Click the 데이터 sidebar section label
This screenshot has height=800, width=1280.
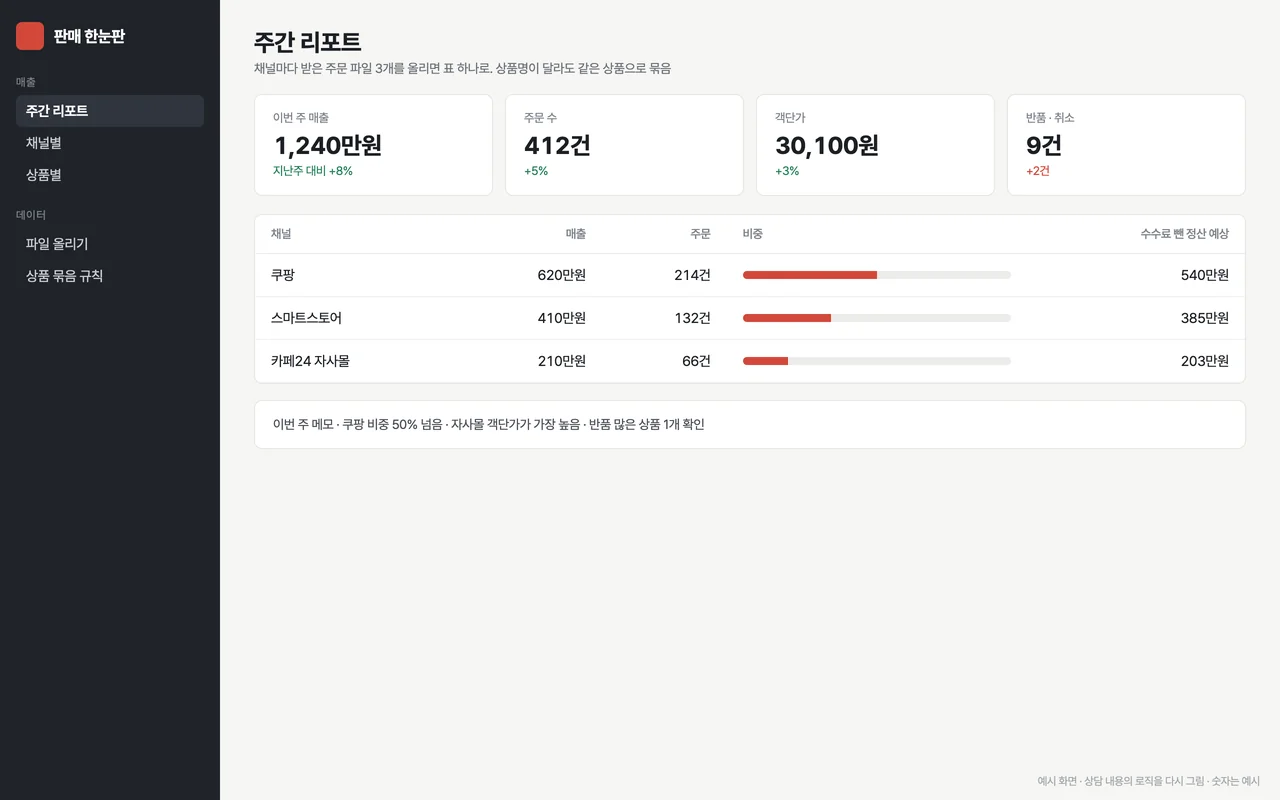[31, 215]
